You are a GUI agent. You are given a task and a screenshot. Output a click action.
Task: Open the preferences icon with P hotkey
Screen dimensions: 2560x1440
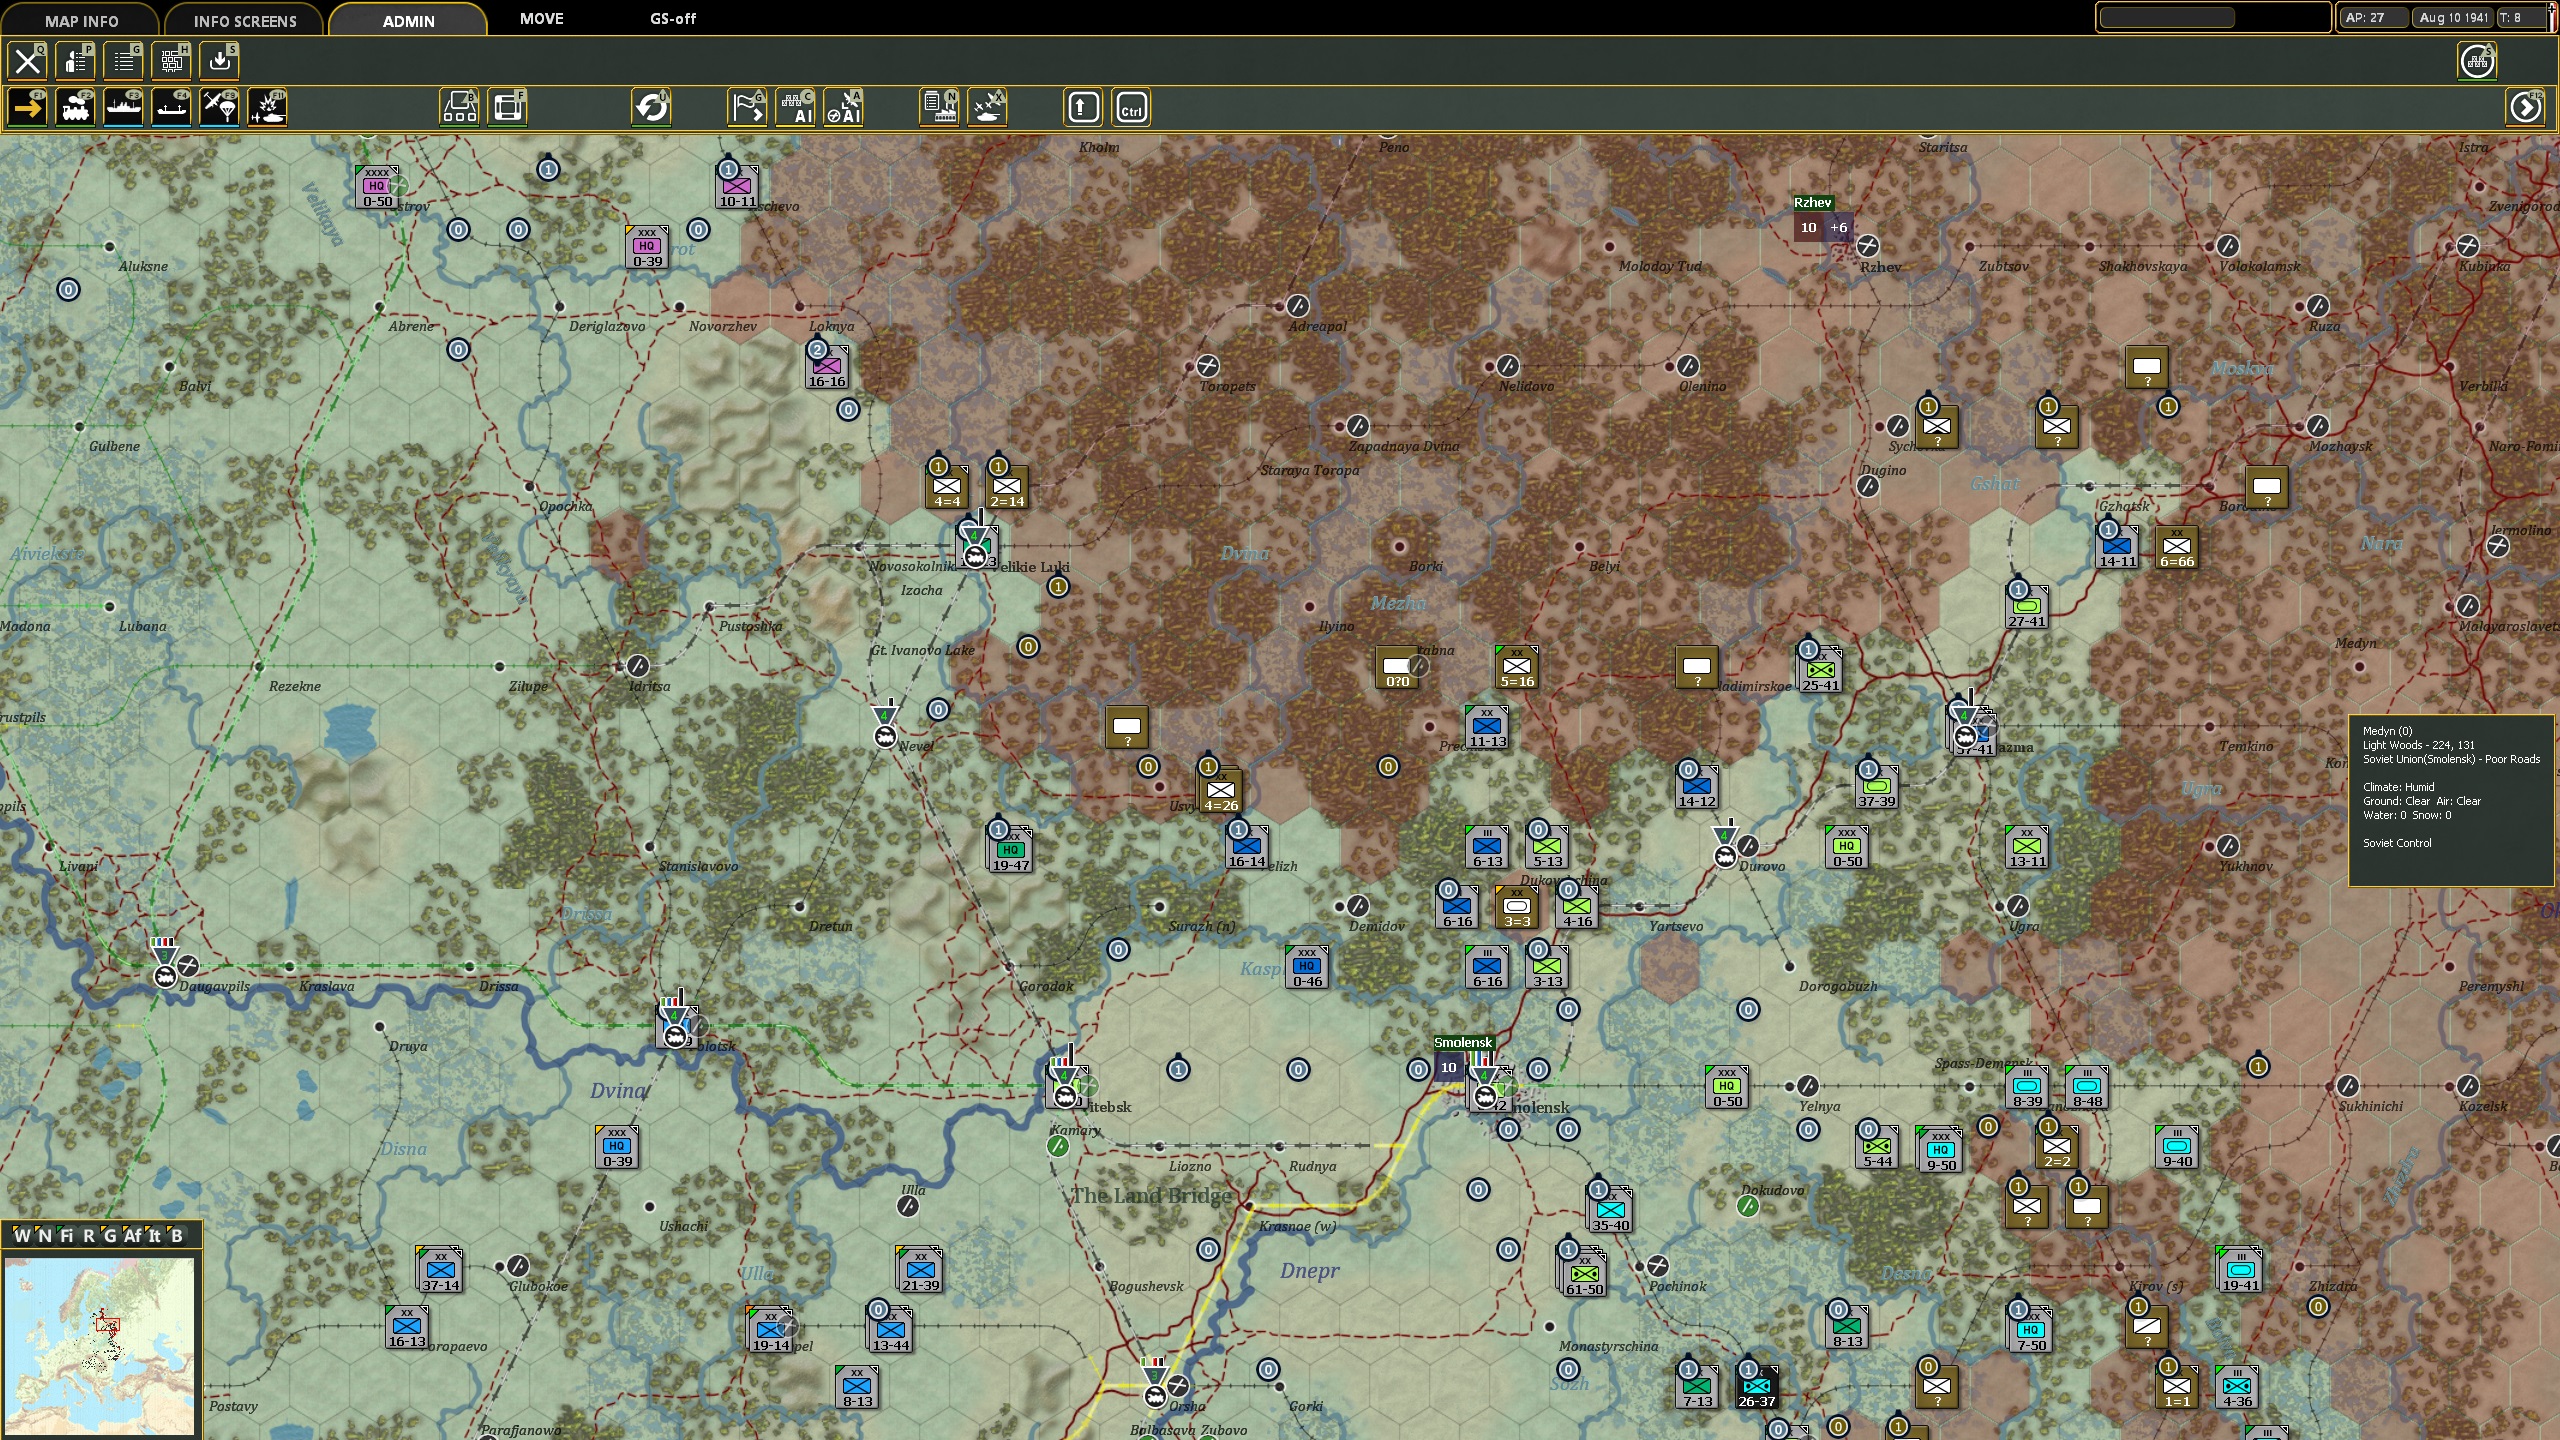[x=76, y=61]
